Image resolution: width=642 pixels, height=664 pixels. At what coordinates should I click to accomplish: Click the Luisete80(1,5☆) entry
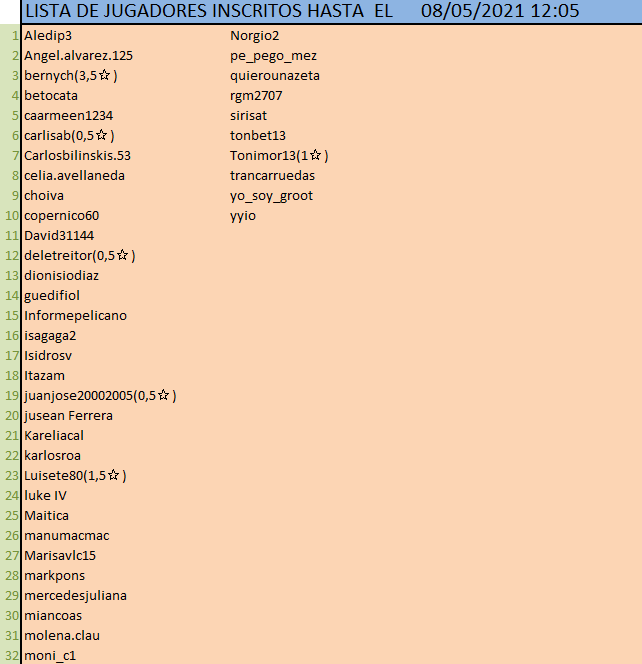click(x=75, y=476)
